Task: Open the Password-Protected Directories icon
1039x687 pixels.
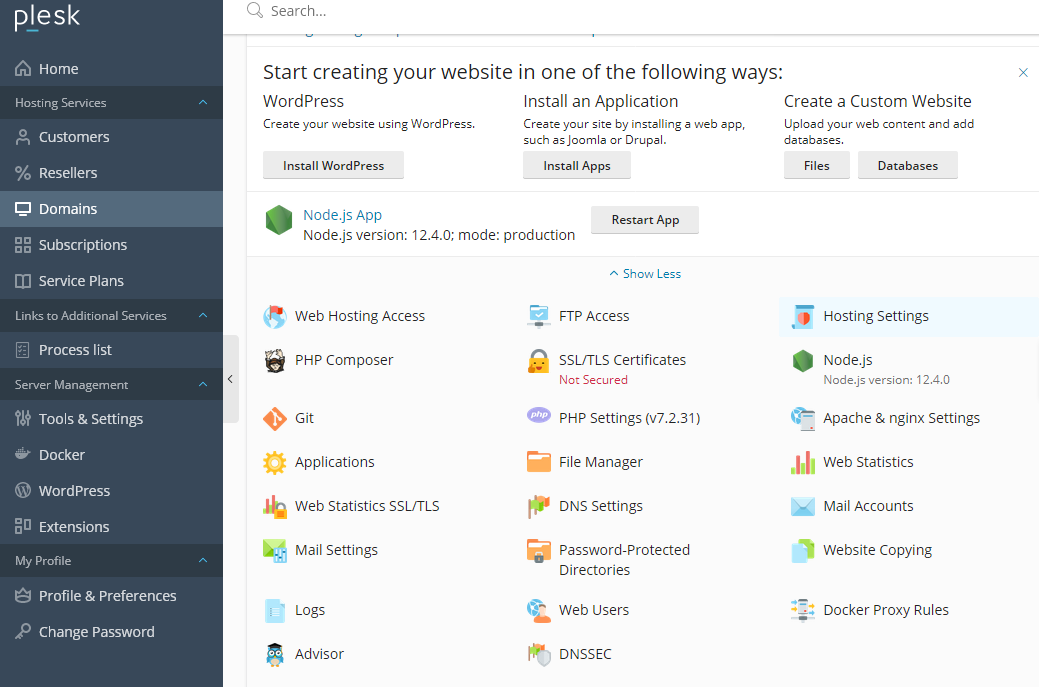Action: pyautogui.click(x=539, y=551)
